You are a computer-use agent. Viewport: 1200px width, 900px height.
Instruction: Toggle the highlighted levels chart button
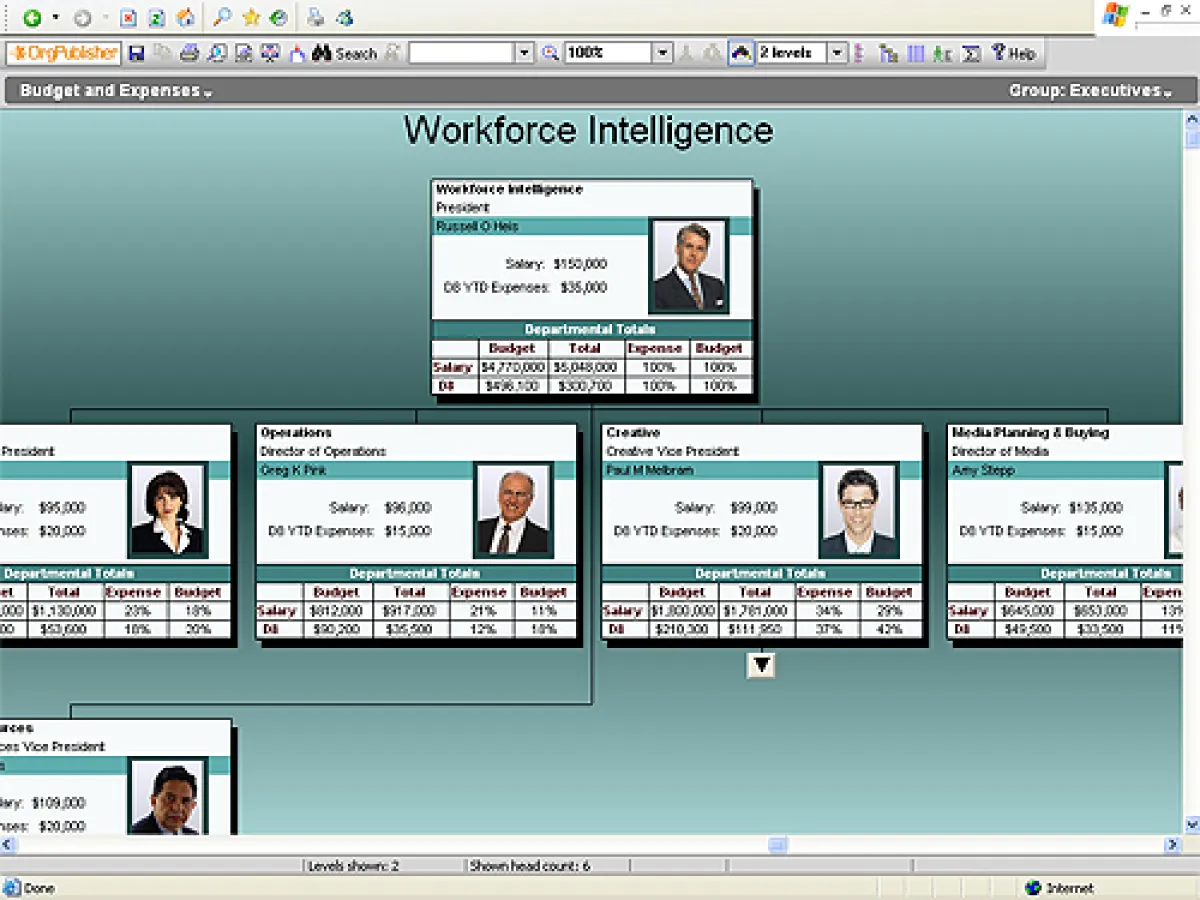pos(741,53)
